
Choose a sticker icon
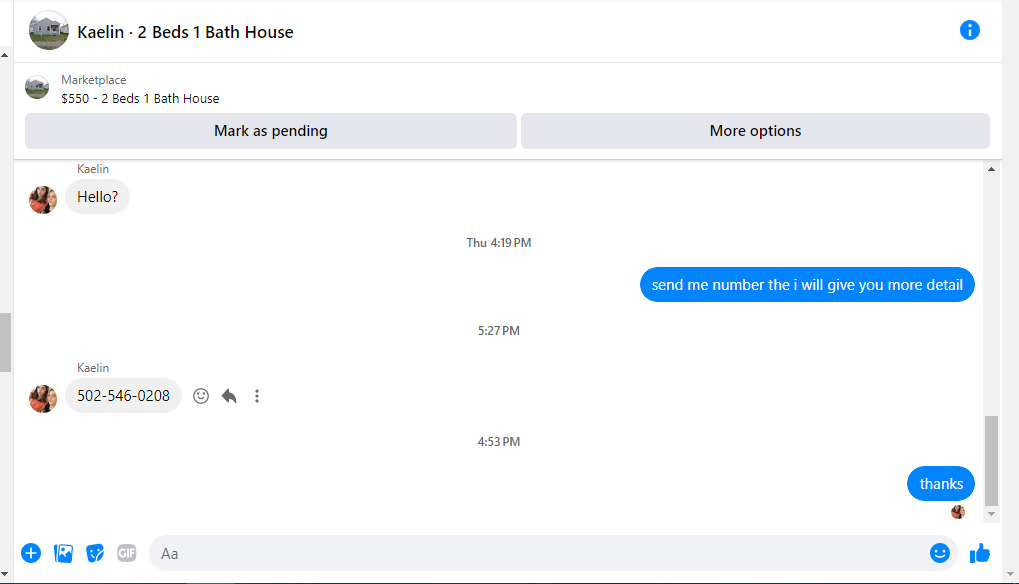95,553
